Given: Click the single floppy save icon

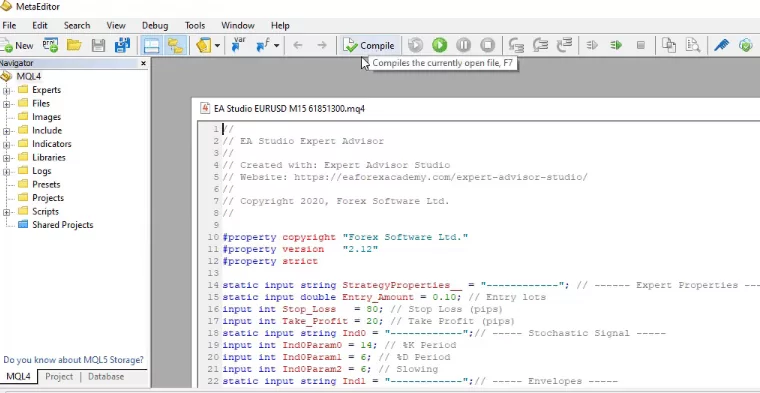Looking at the screenshot, I should click(98, 46).
